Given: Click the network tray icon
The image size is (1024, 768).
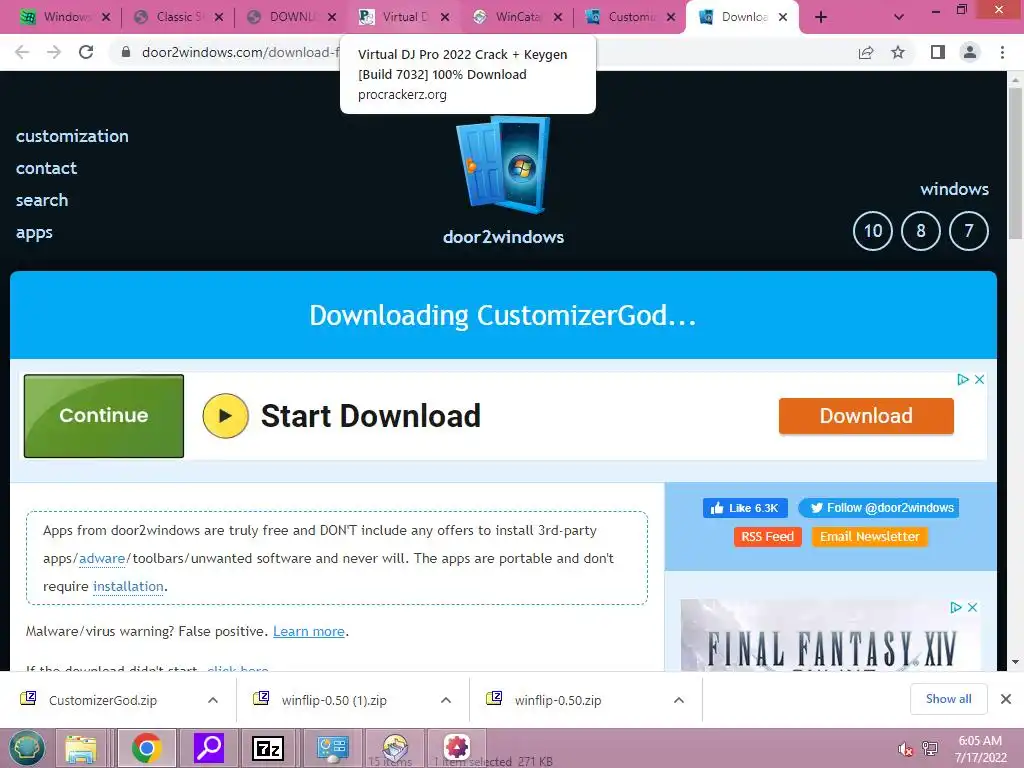Looking at the screenshot, I should click(930, 748).
